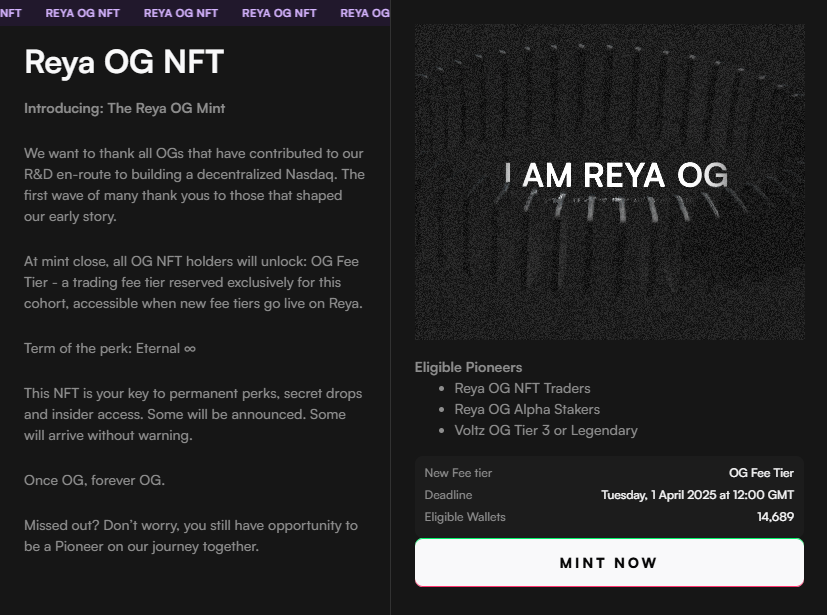The height and width of the screenshot is (615, 827).
Task: Click the MINT NOW button
Action: 608,562
